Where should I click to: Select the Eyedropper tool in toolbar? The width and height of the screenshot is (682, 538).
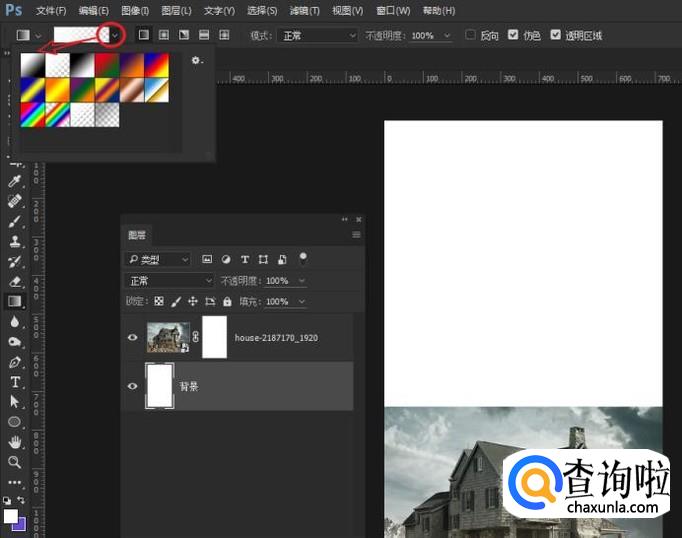(15, 181)
